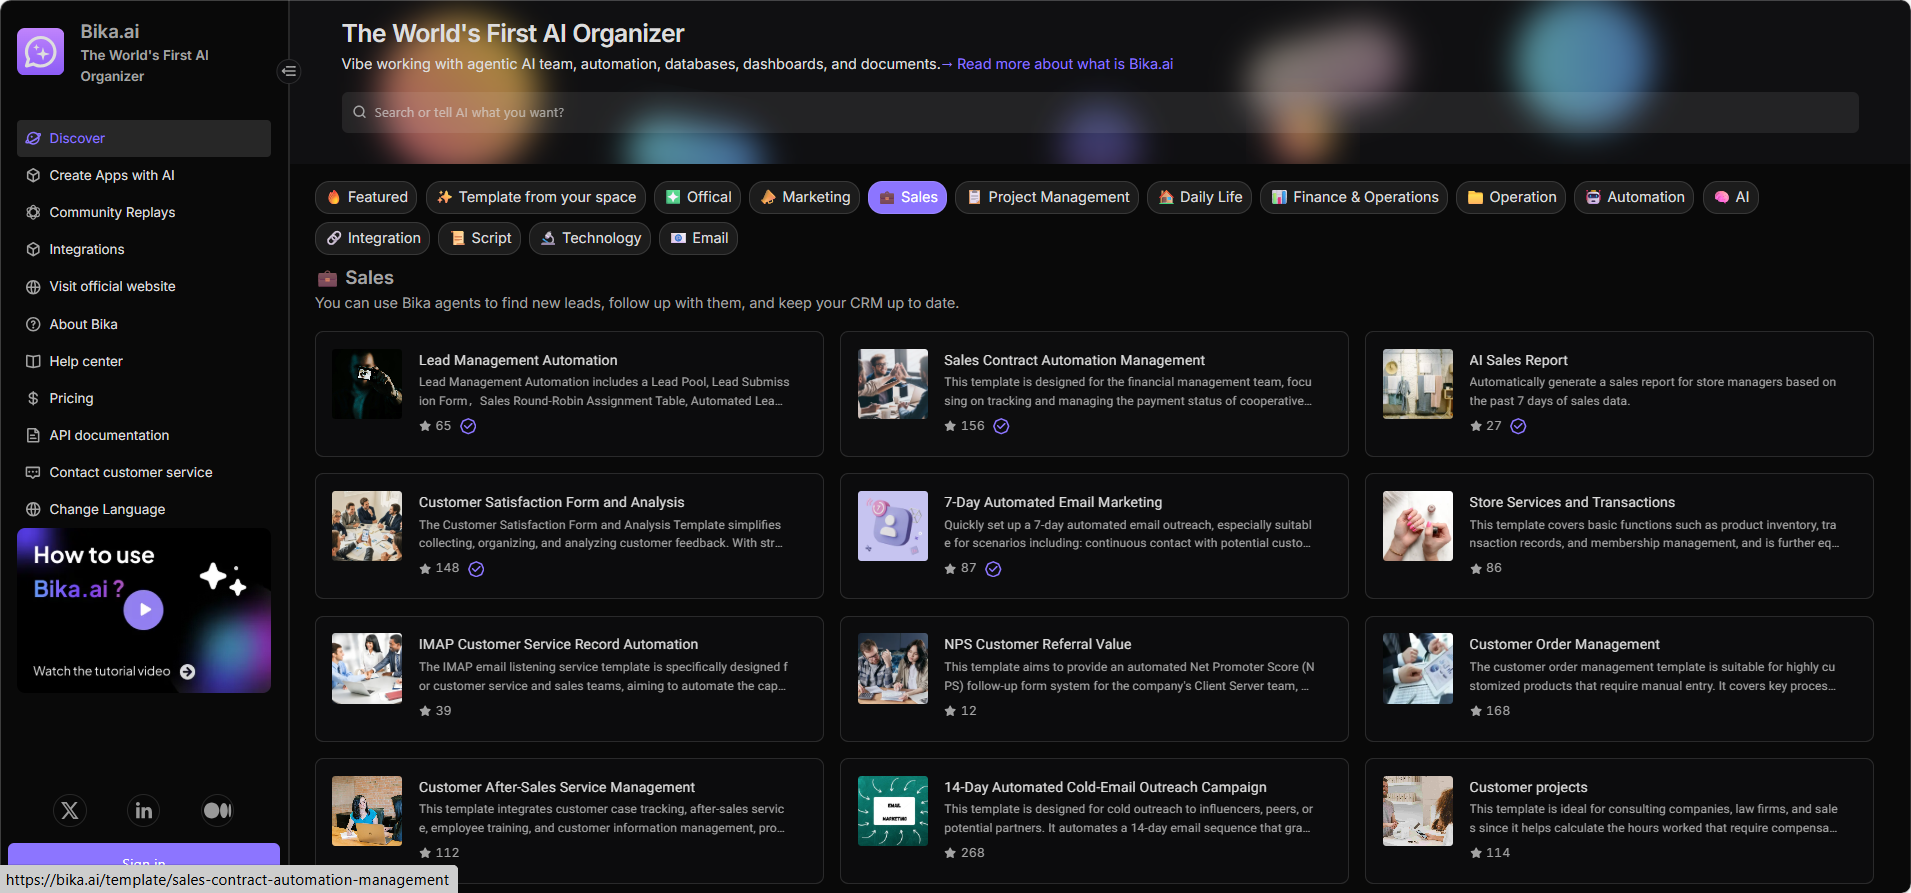Open the X (Twitter) social icon
The width and height of the screenshot is (1911, 893).
pos(70,810)
